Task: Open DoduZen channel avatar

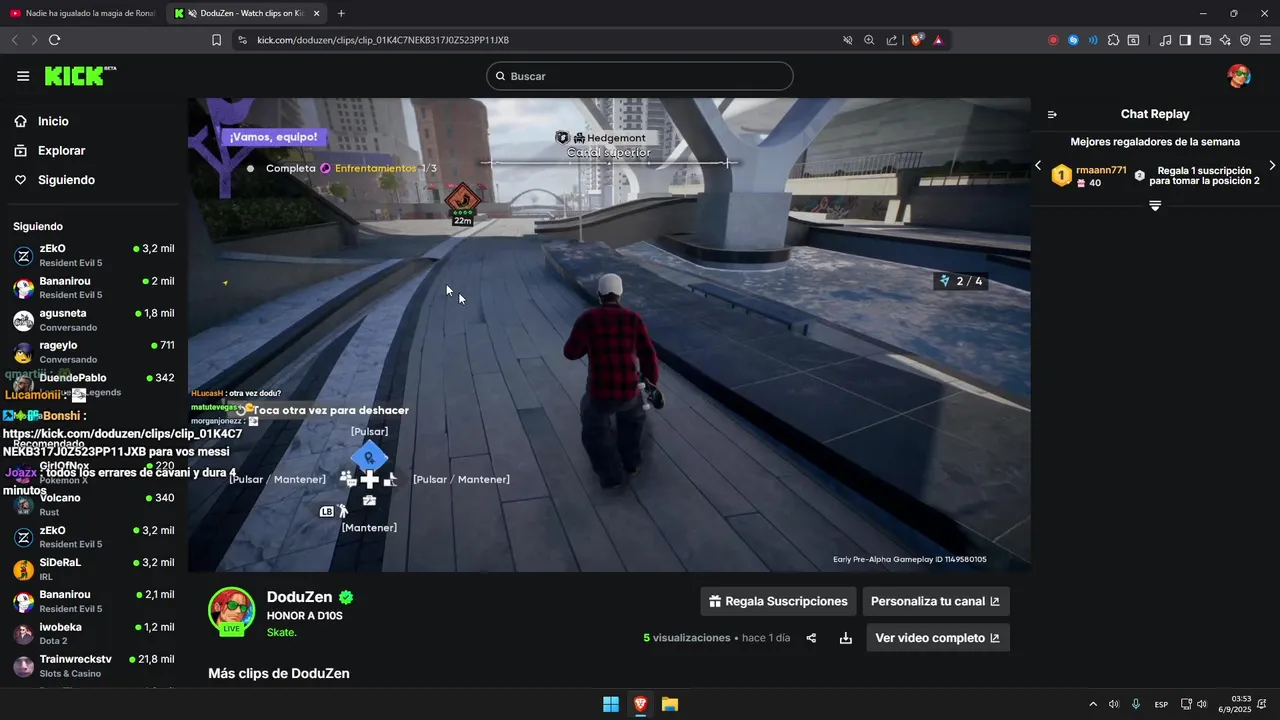Action: pyautogui.click(x=231, y=611)
